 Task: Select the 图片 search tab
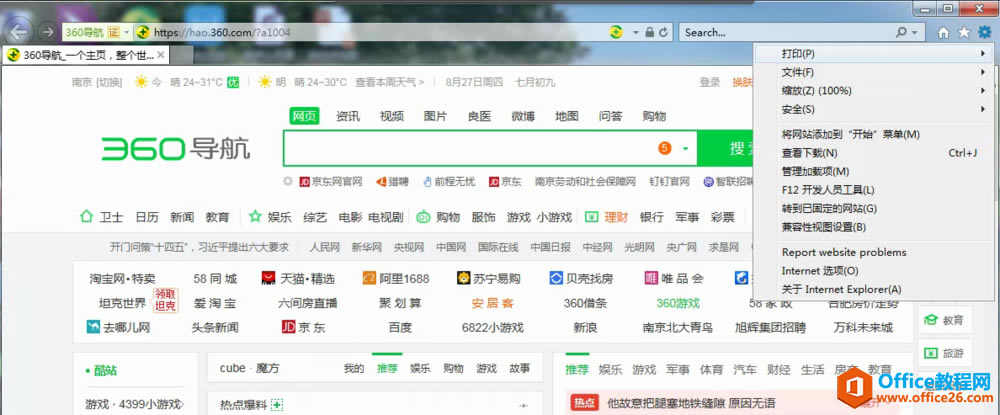point(436,116)
